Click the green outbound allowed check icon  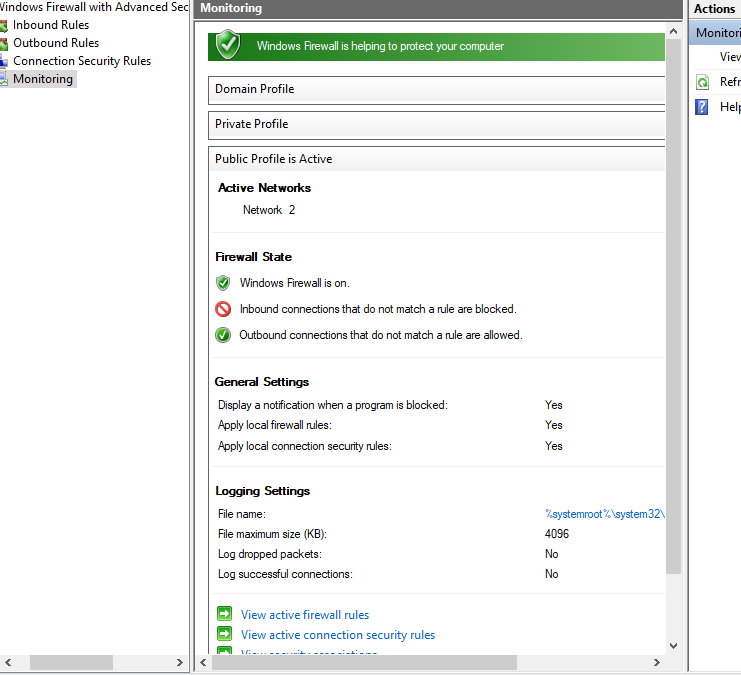[x=223, y=335]
